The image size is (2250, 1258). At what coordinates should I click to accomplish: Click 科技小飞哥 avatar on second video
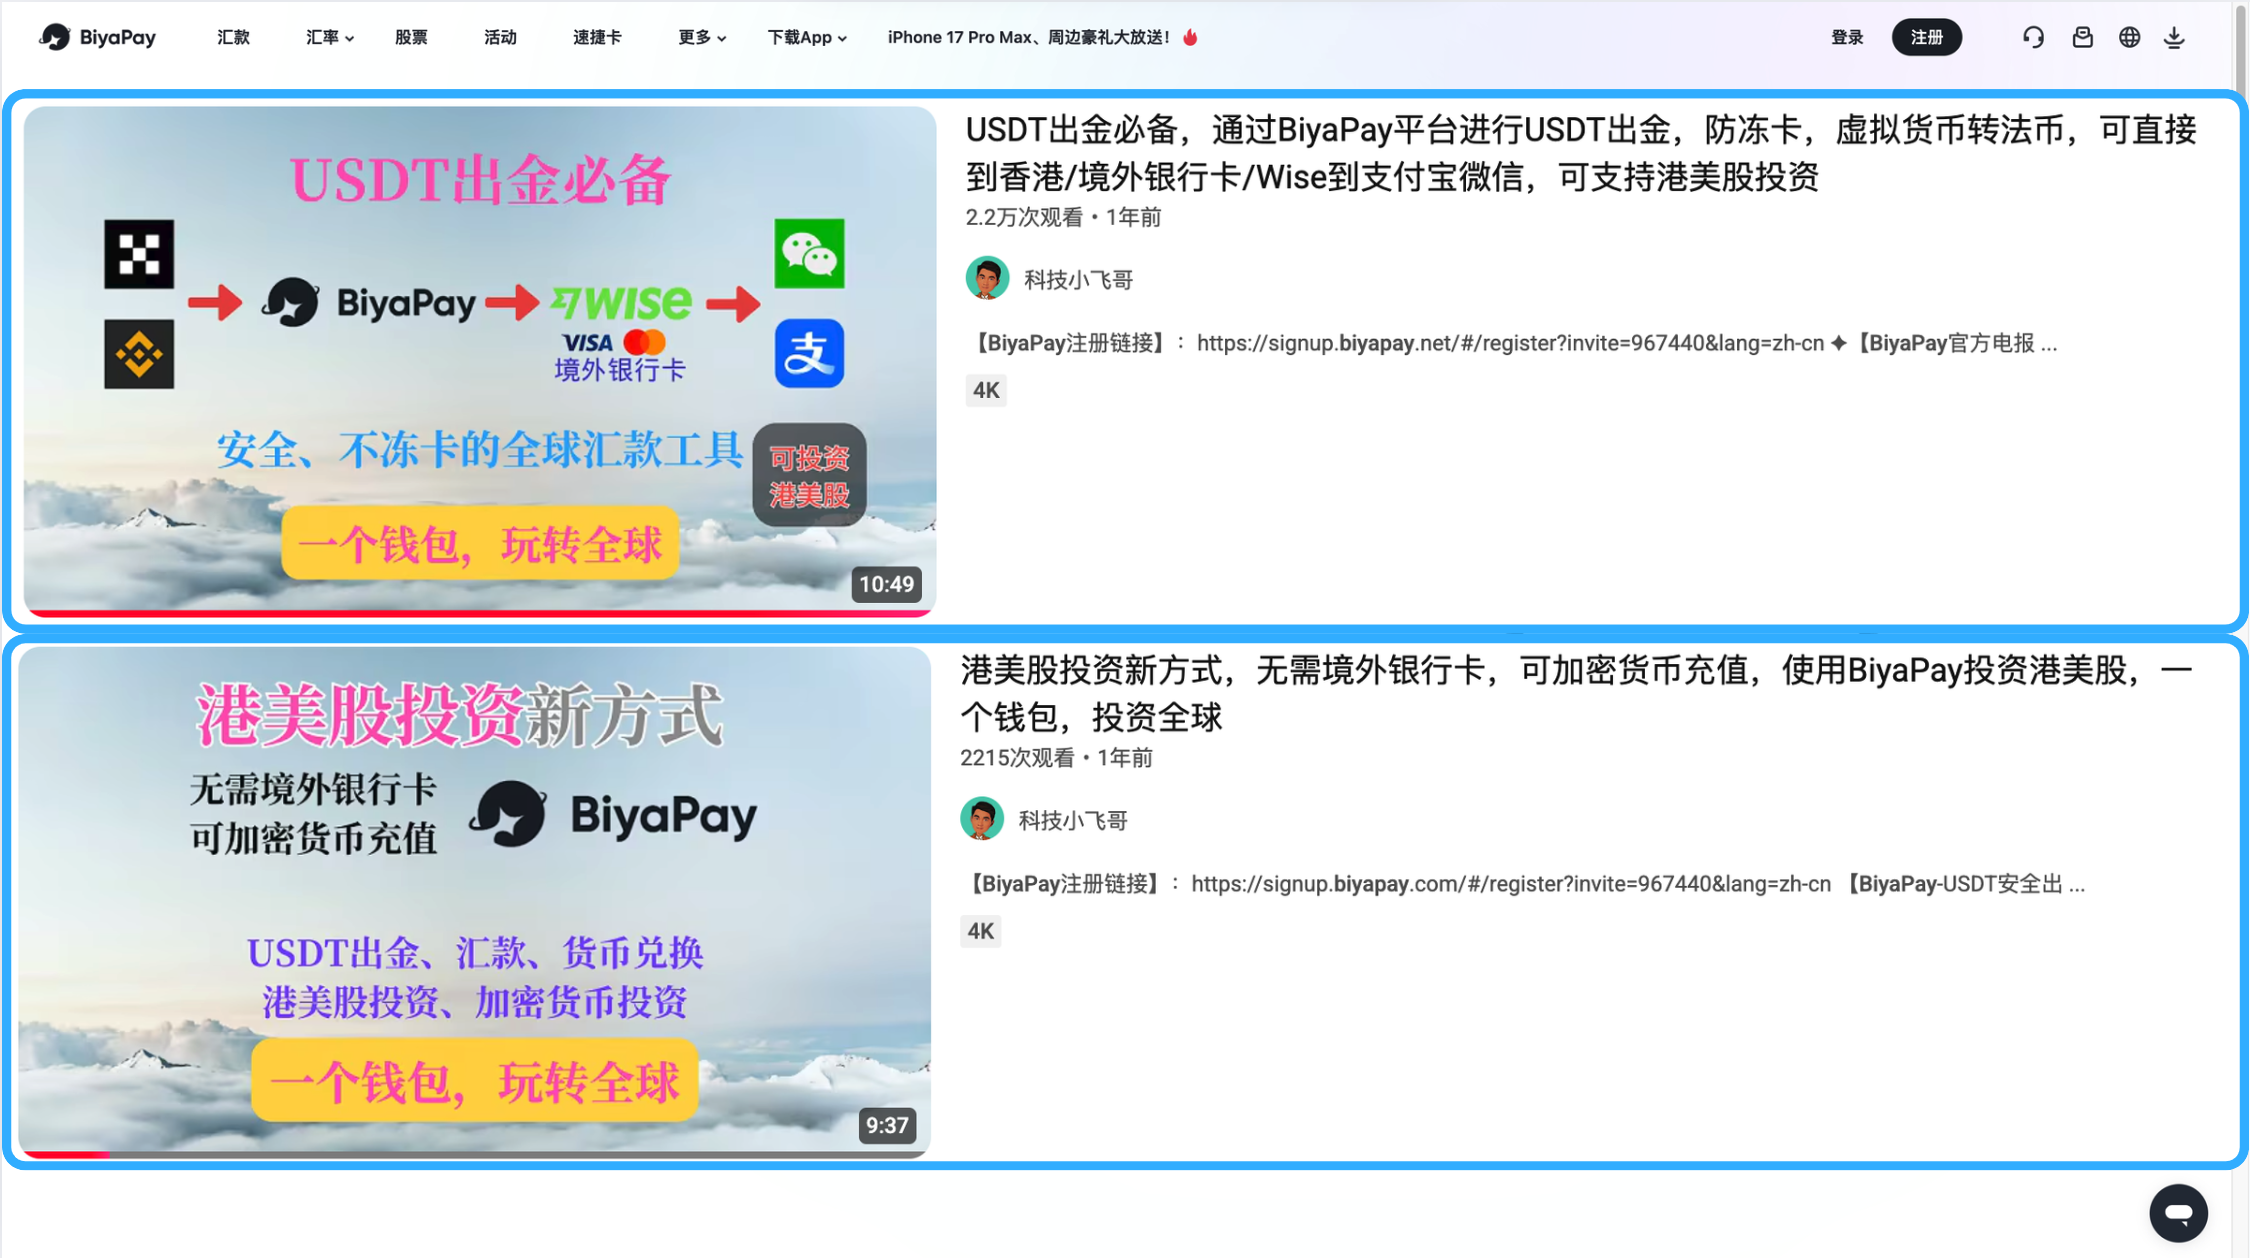click(982, 820)
